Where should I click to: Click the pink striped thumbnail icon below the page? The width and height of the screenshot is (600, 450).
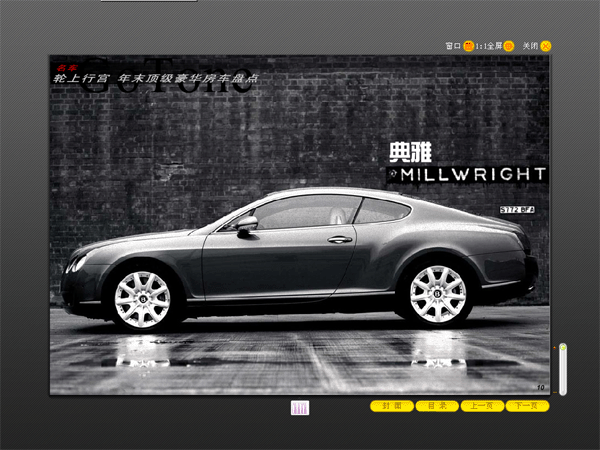(x=300, y=408)
